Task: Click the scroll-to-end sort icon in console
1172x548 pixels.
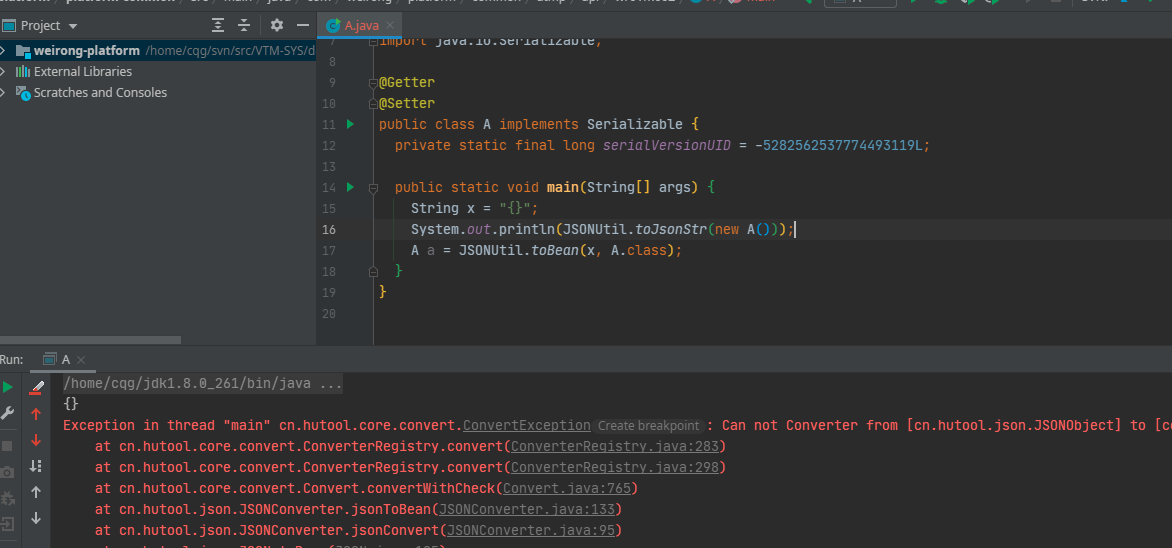Action: [x=36, y=466]
